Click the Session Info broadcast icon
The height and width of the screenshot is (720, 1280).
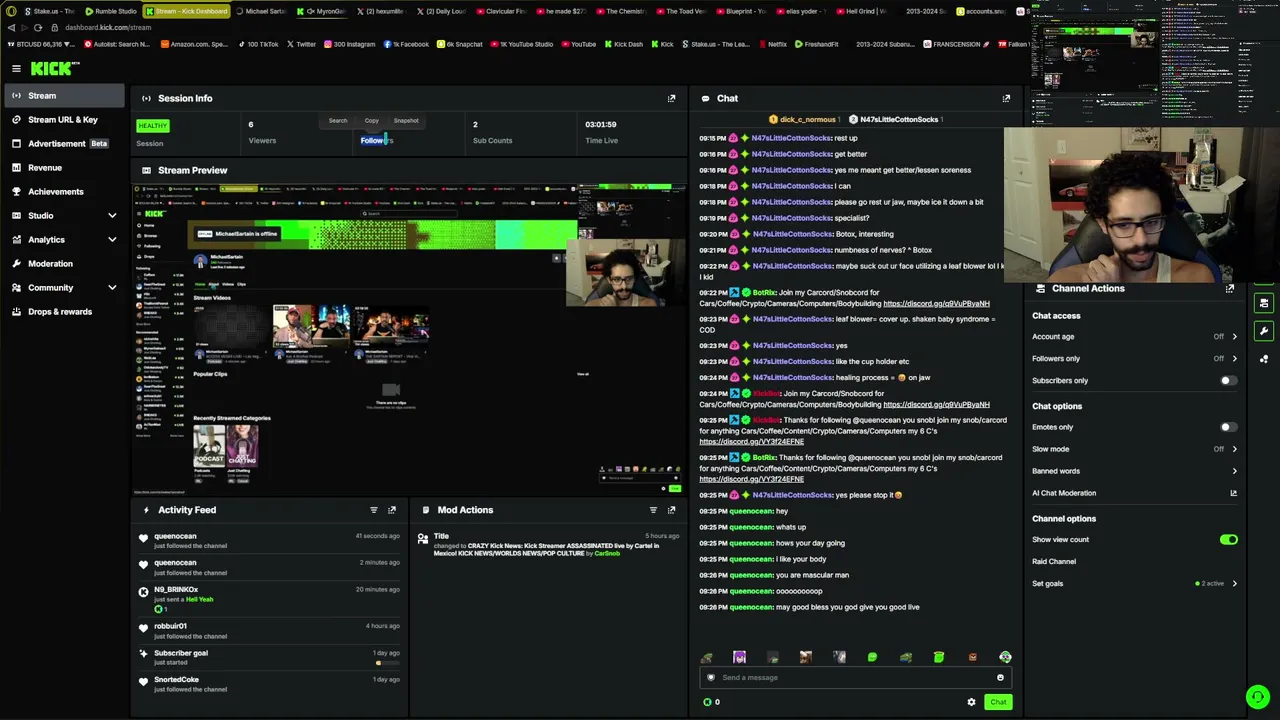[x=146, y=98]
